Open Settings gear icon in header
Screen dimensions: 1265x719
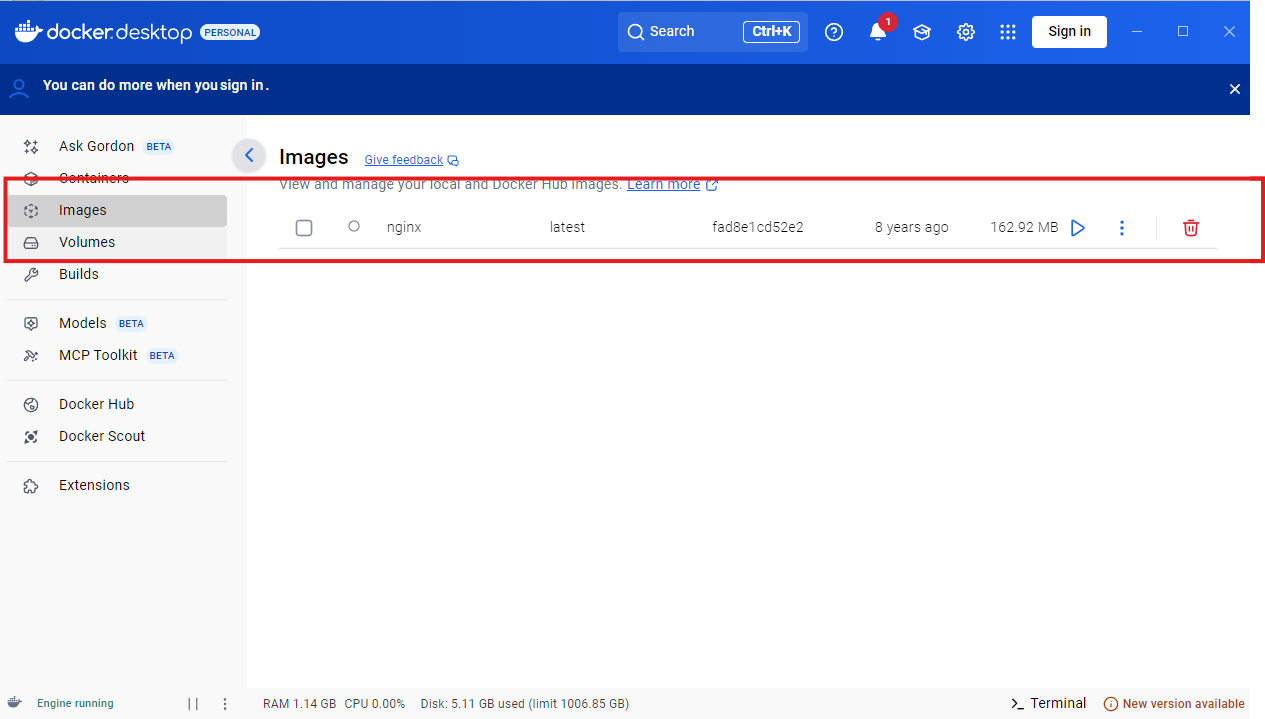[966, 32]
